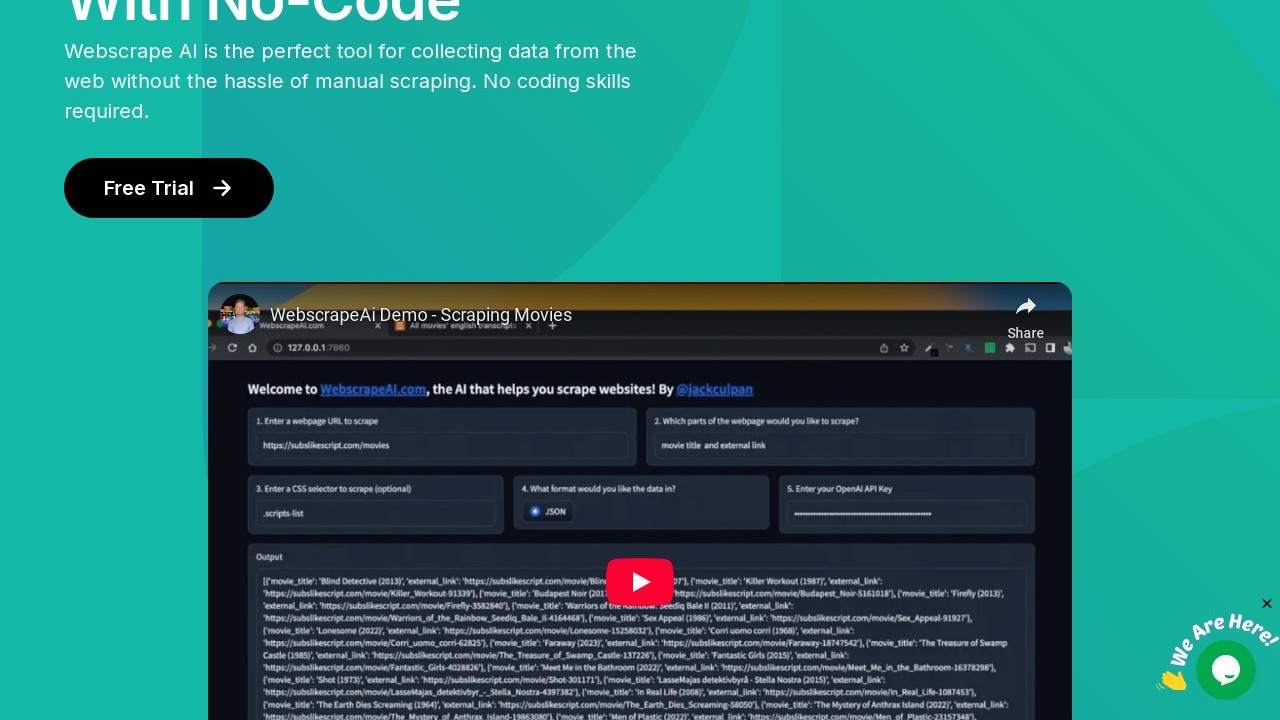The height and width of the screenshot is (720, 1280).
Task: Click the Free Trial button
Action: 169,188
